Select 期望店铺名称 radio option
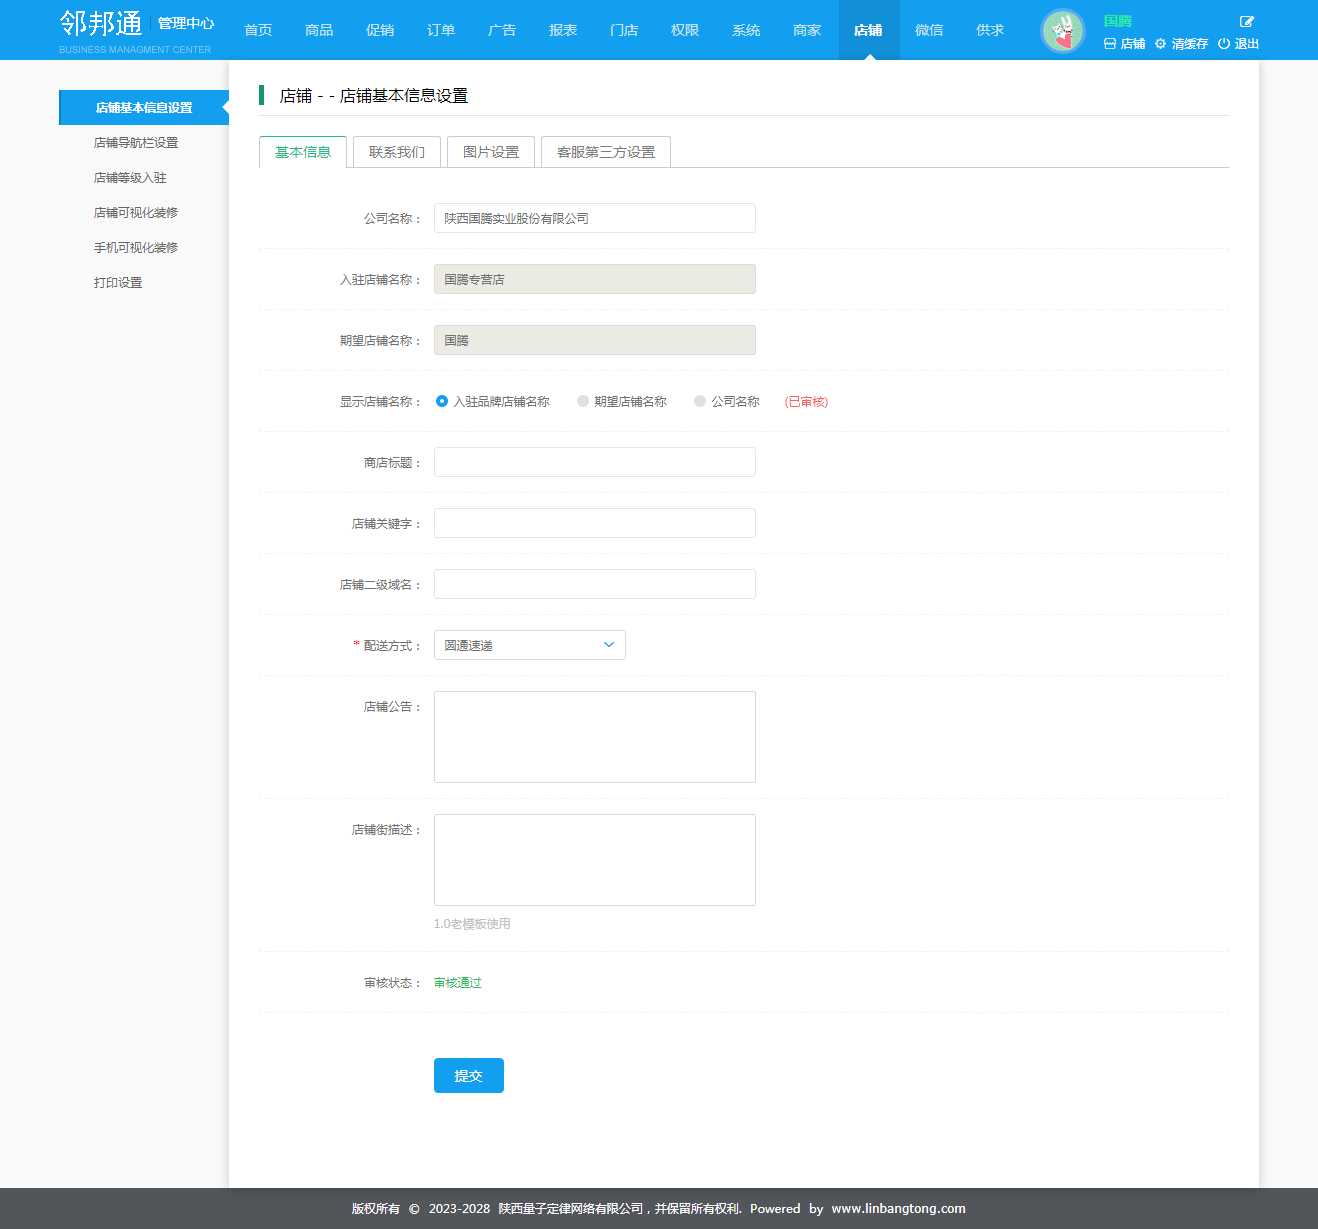The image size is (1318, 1229). click(x=583, y=401)
